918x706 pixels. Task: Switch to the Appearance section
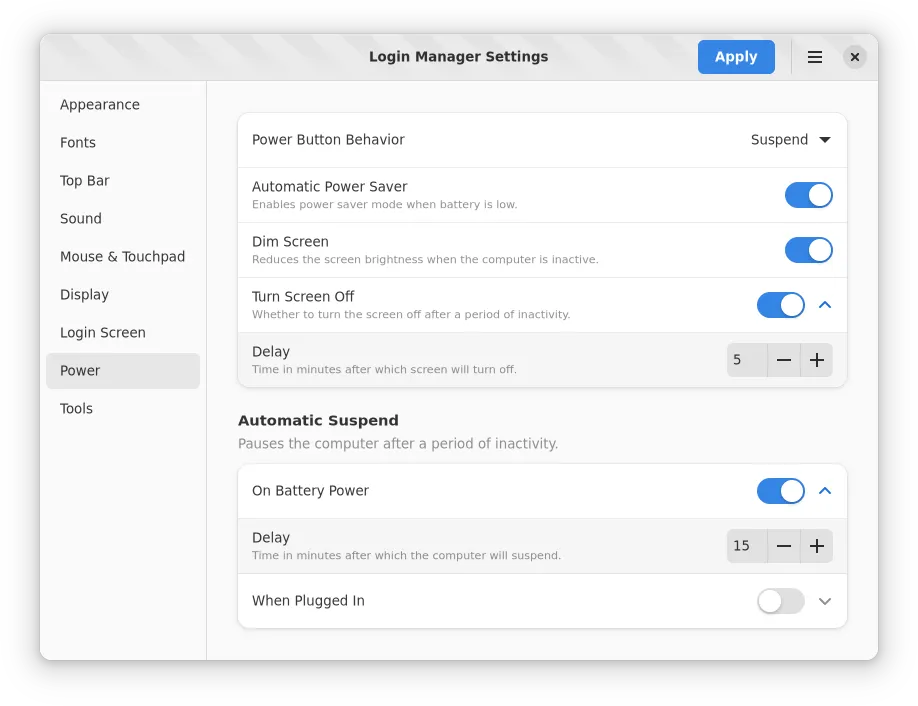pyautogui.click(x=100, y=105)
